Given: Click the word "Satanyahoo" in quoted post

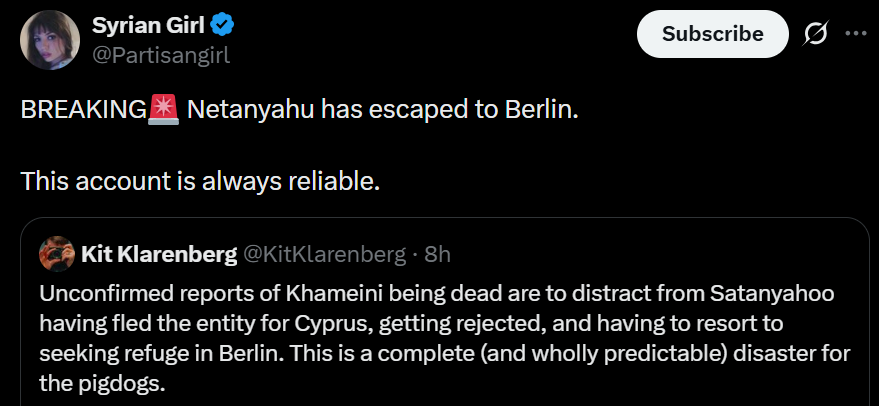Looking at the screenshot, I should [771, 296].
